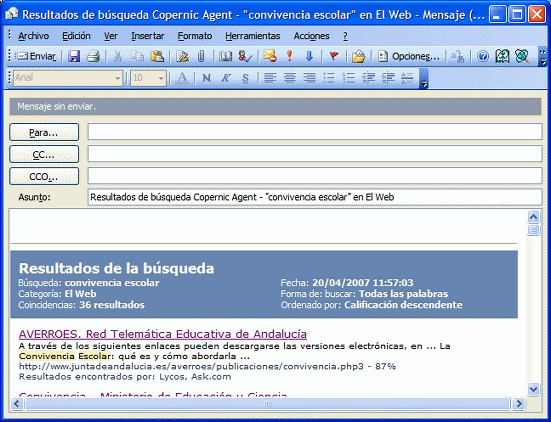Click the signature pencil icon
The height and width of the screenshot is (422, 551).
point(182,56)
